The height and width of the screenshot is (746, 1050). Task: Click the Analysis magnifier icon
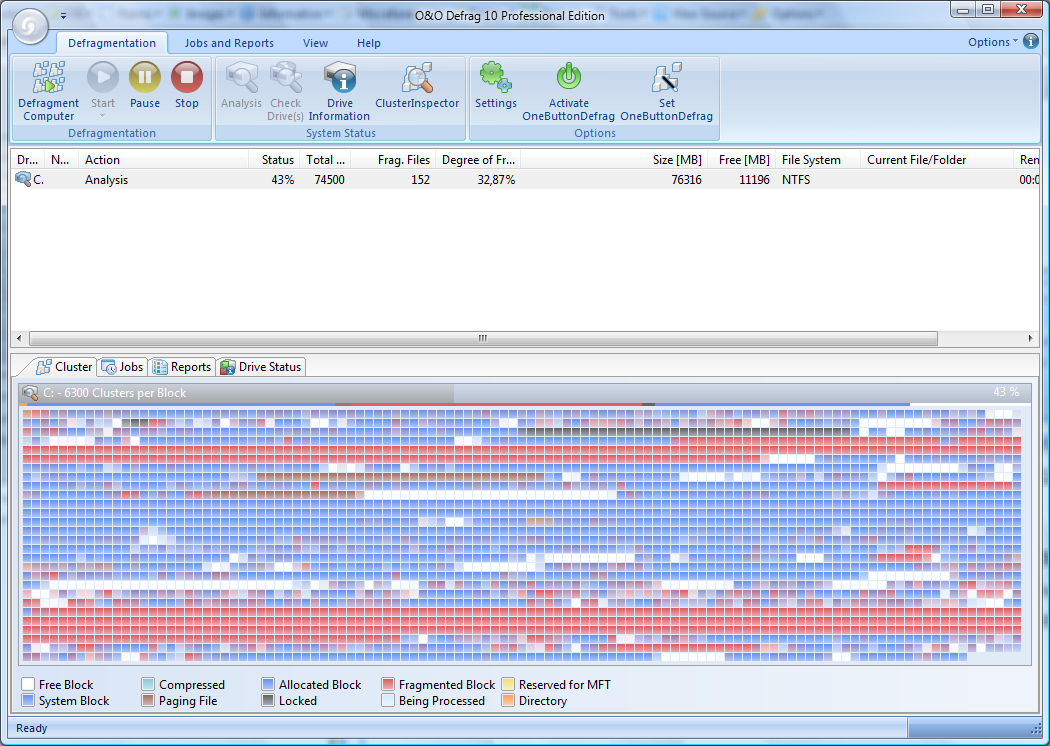pos(242,77)
